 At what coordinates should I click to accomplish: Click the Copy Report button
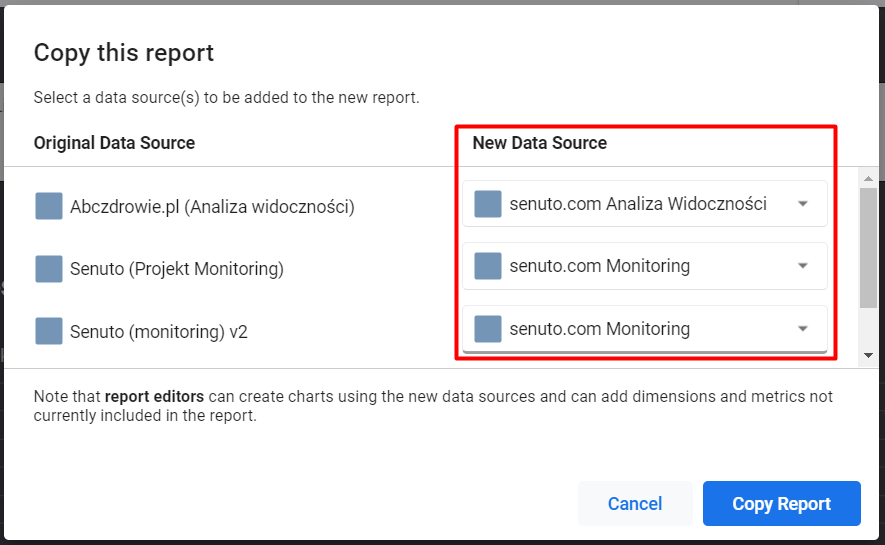point(782,503)
